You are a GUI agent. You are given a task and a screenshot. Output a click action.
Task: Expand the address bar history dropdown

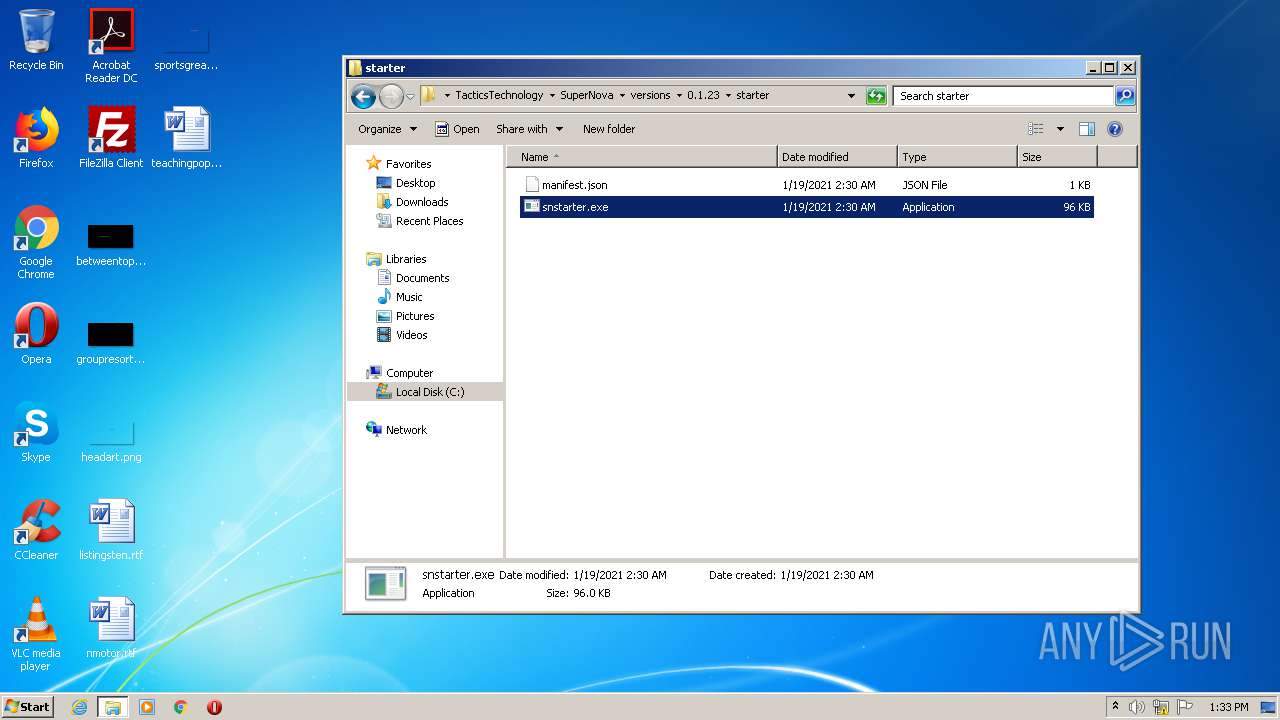[x=851, y=96]
